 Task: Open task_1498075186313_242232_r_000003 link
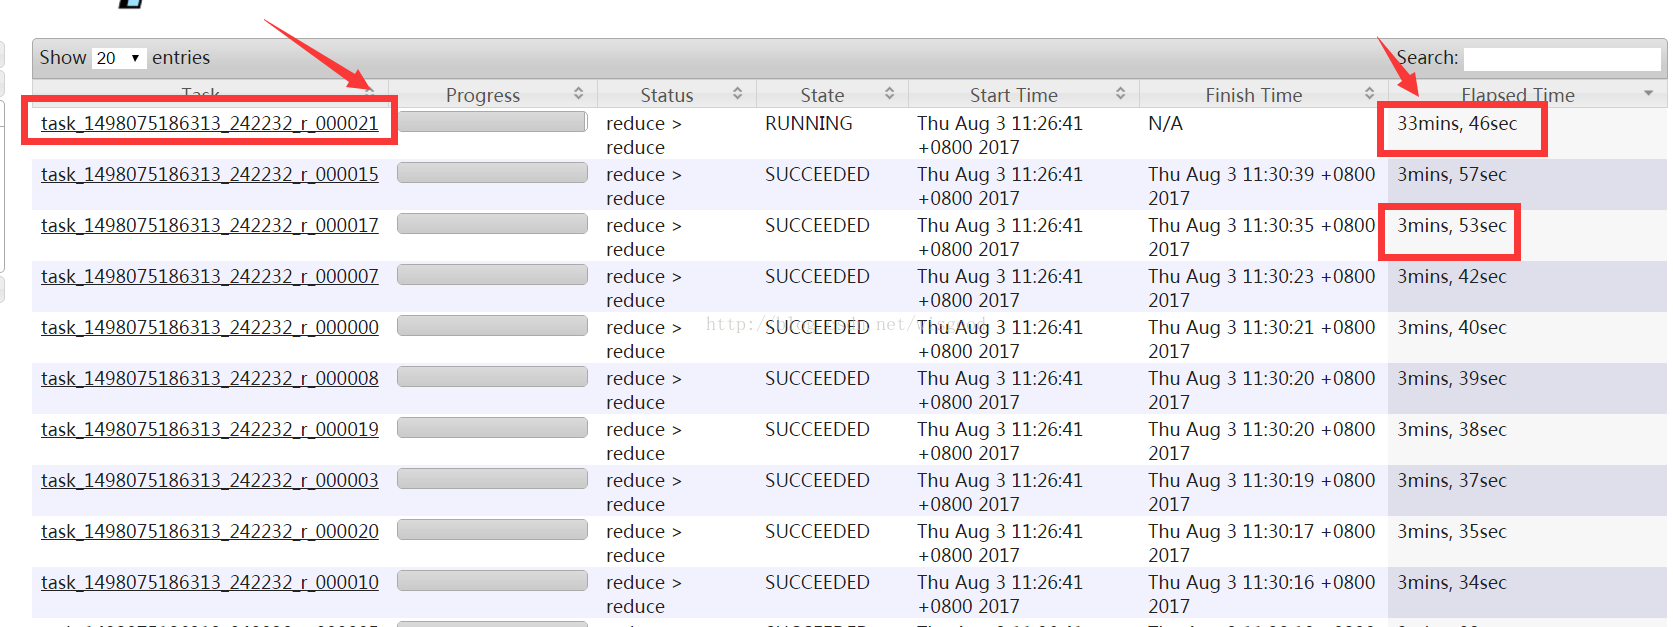pos(210,480)
